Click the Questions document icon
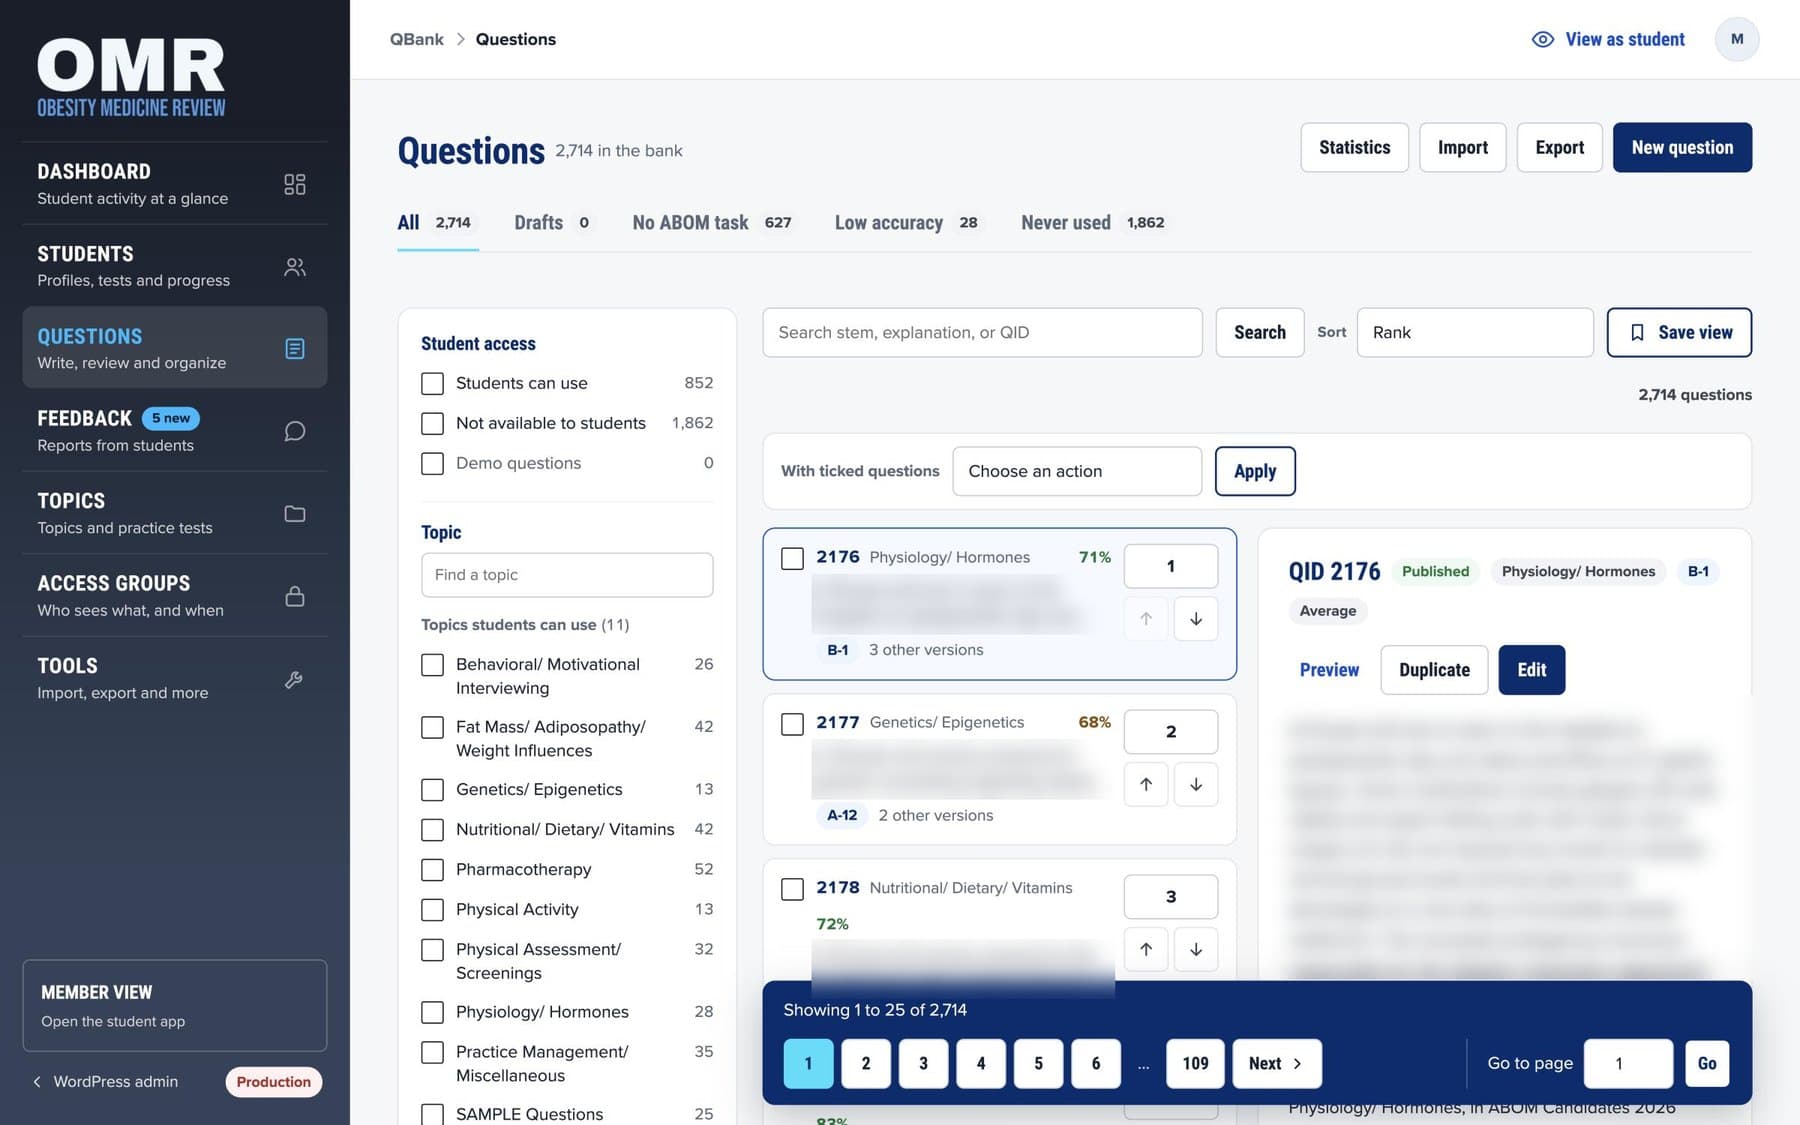1800x1125 pixels. coord(294,349)
